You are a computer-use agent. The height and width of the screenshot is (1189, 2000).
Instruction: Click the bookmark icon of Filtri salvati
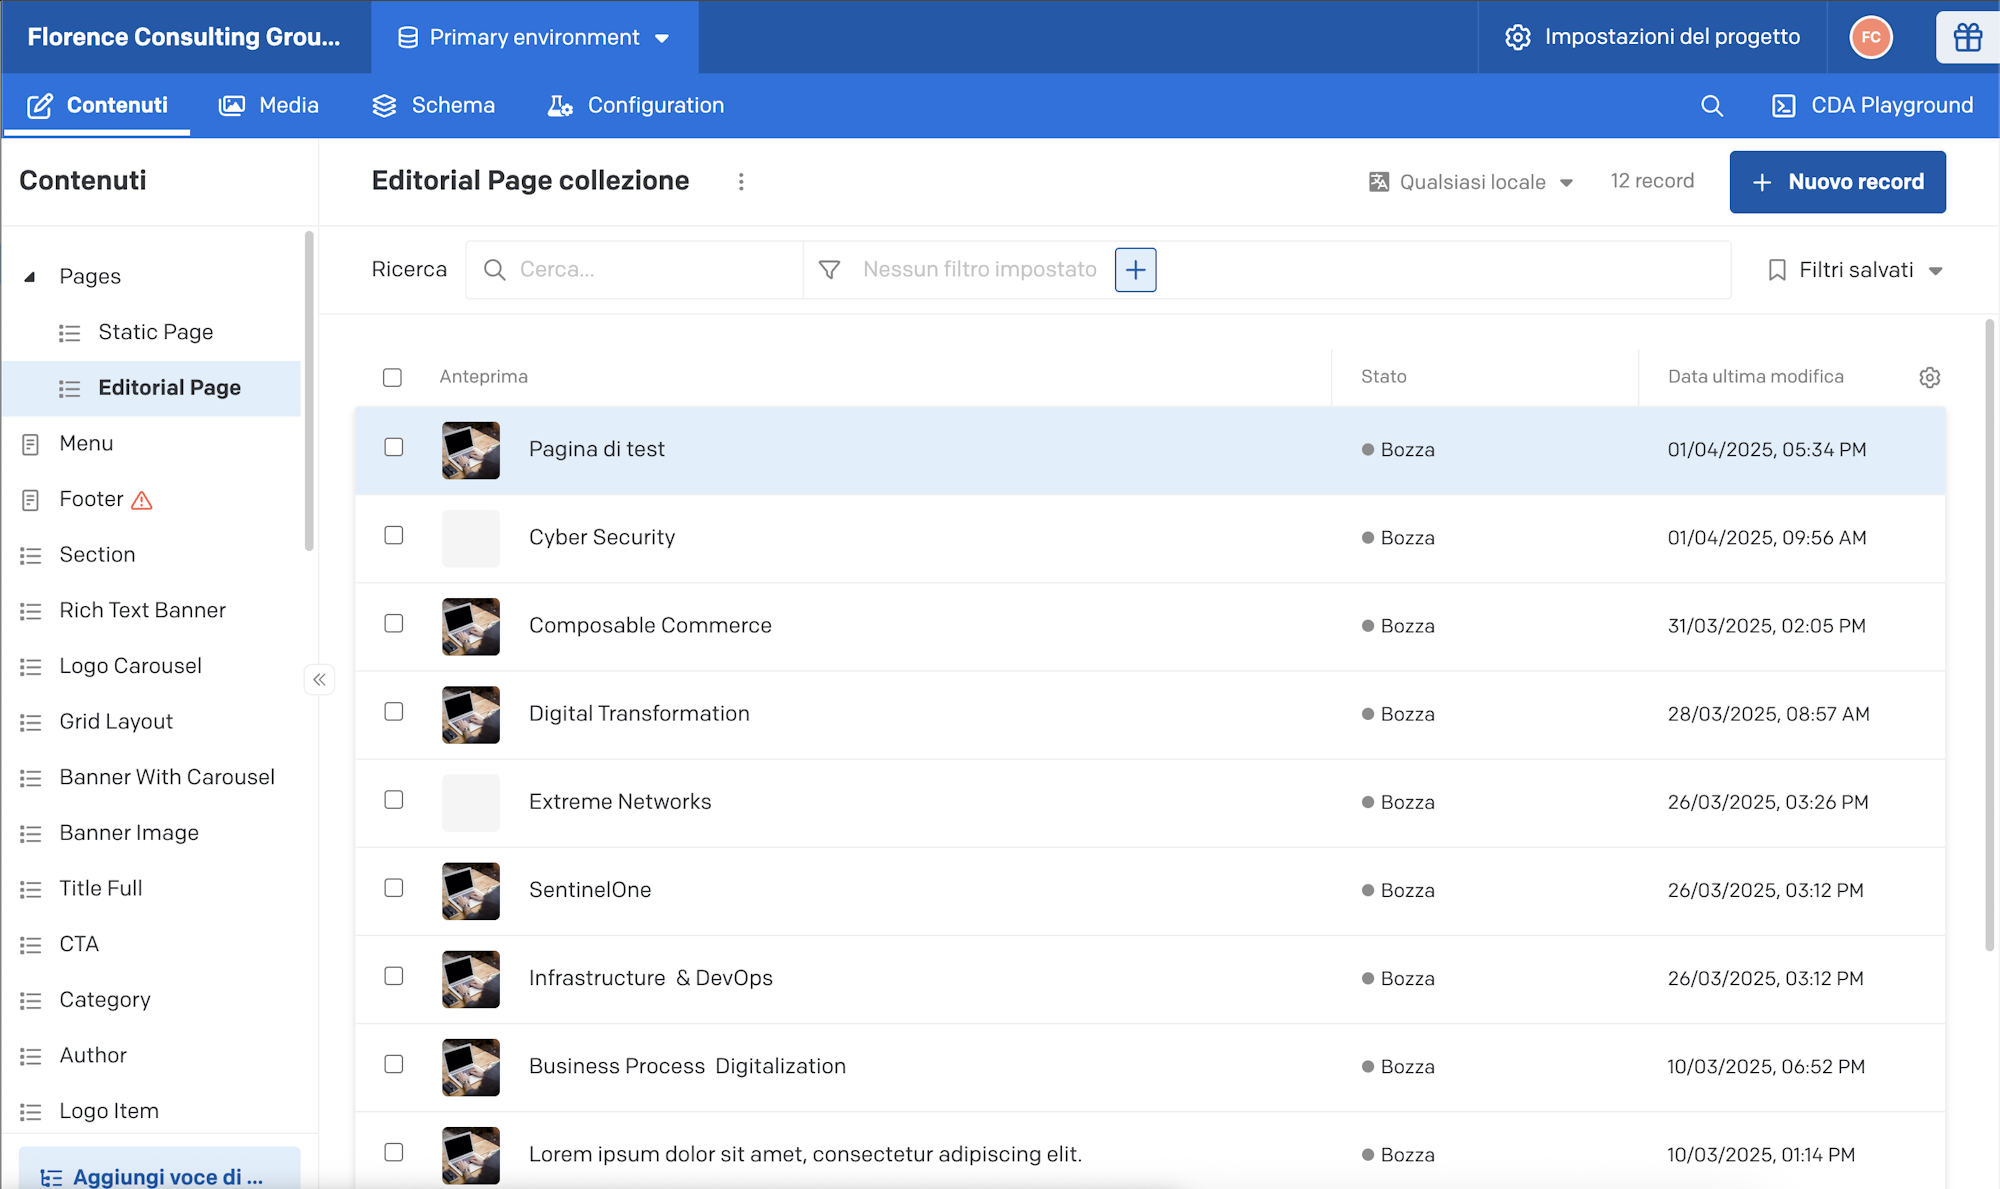click(x=1777, y=270)
